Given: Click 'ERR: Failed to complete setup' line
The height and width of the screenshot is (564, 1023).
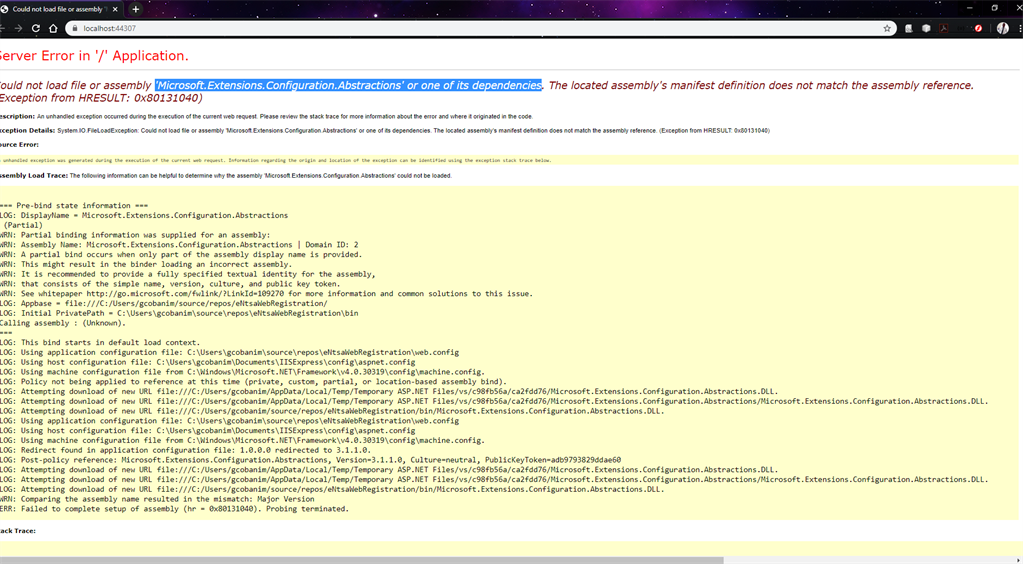Looking at the screenshot, I should pyautogui.click(x=174, y=509).
